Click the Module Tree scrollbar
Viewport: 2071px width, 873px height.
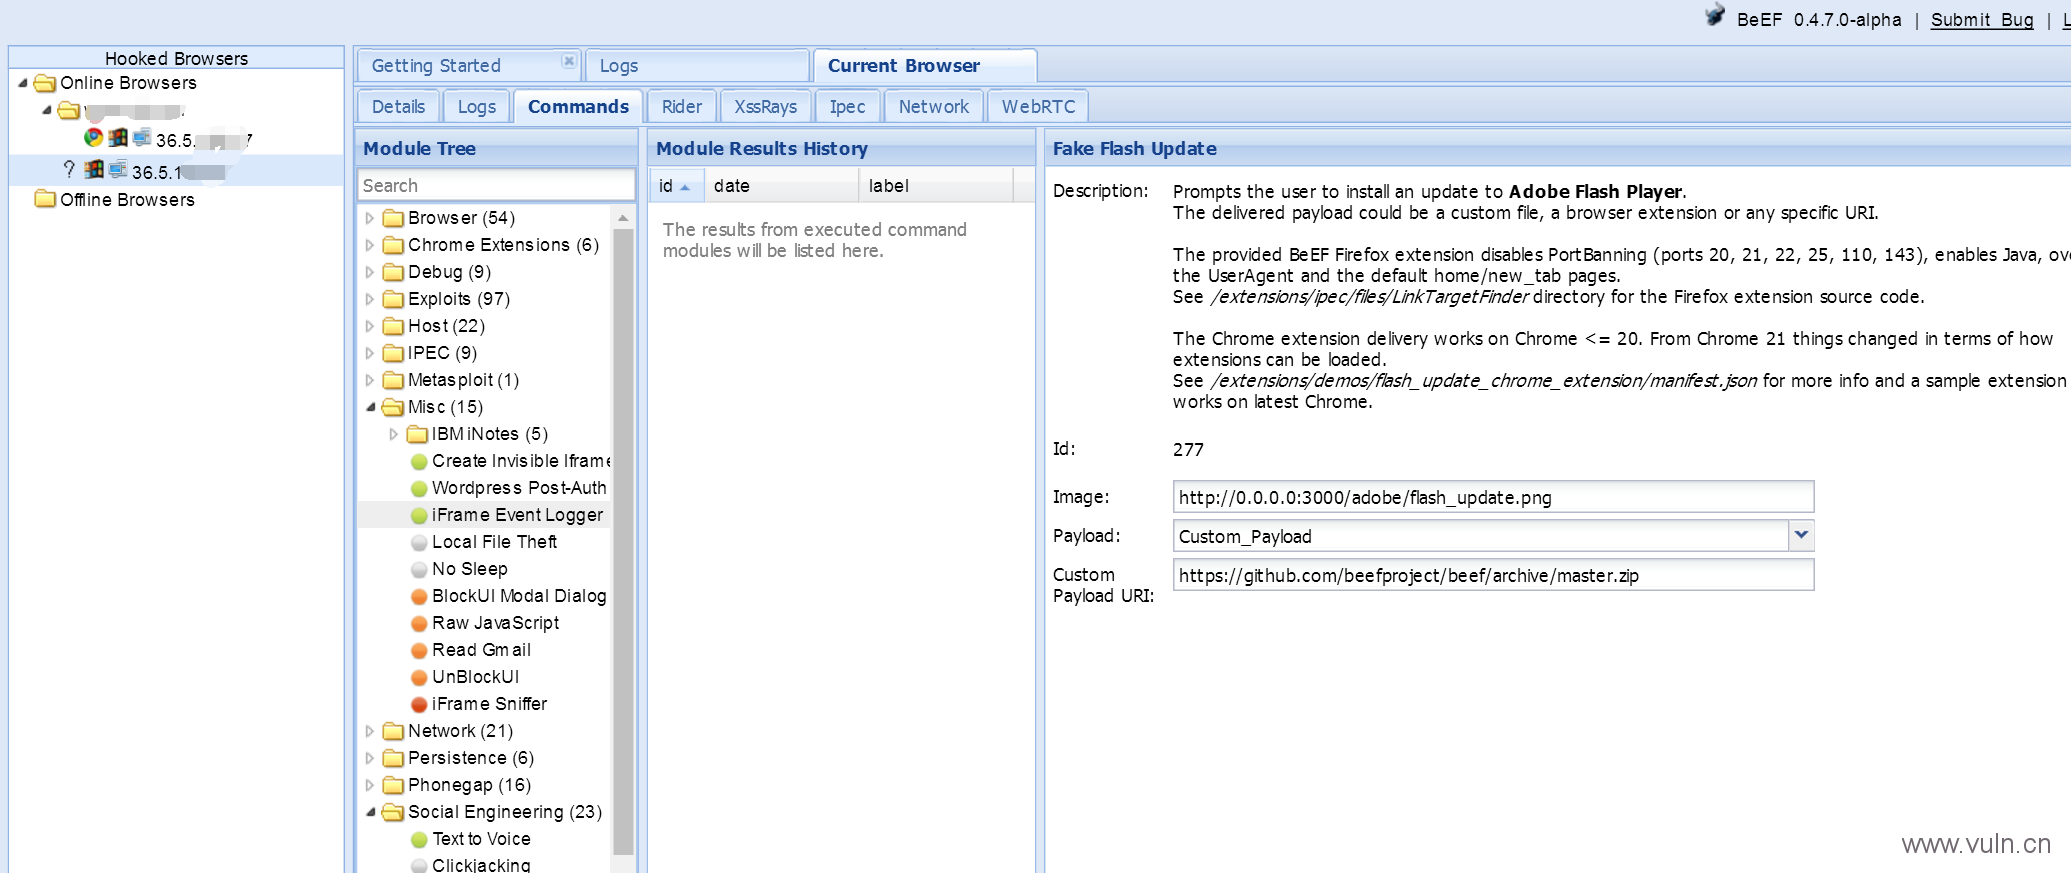tap(623, 540)
